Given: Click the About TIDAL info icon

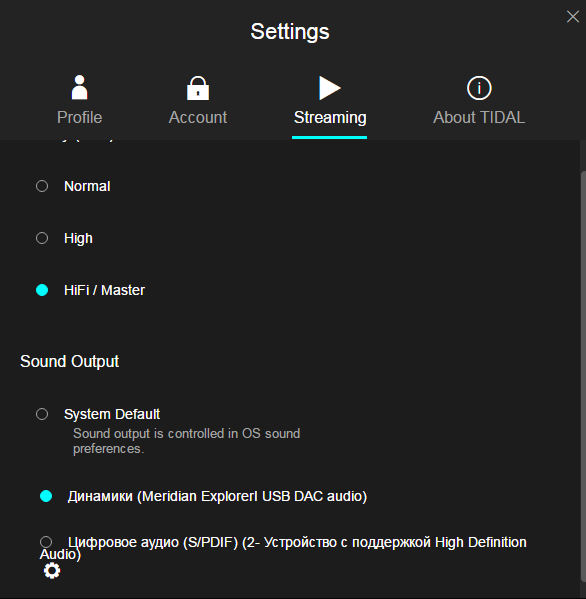Looking at the screenshot, I should click(479, 88).
